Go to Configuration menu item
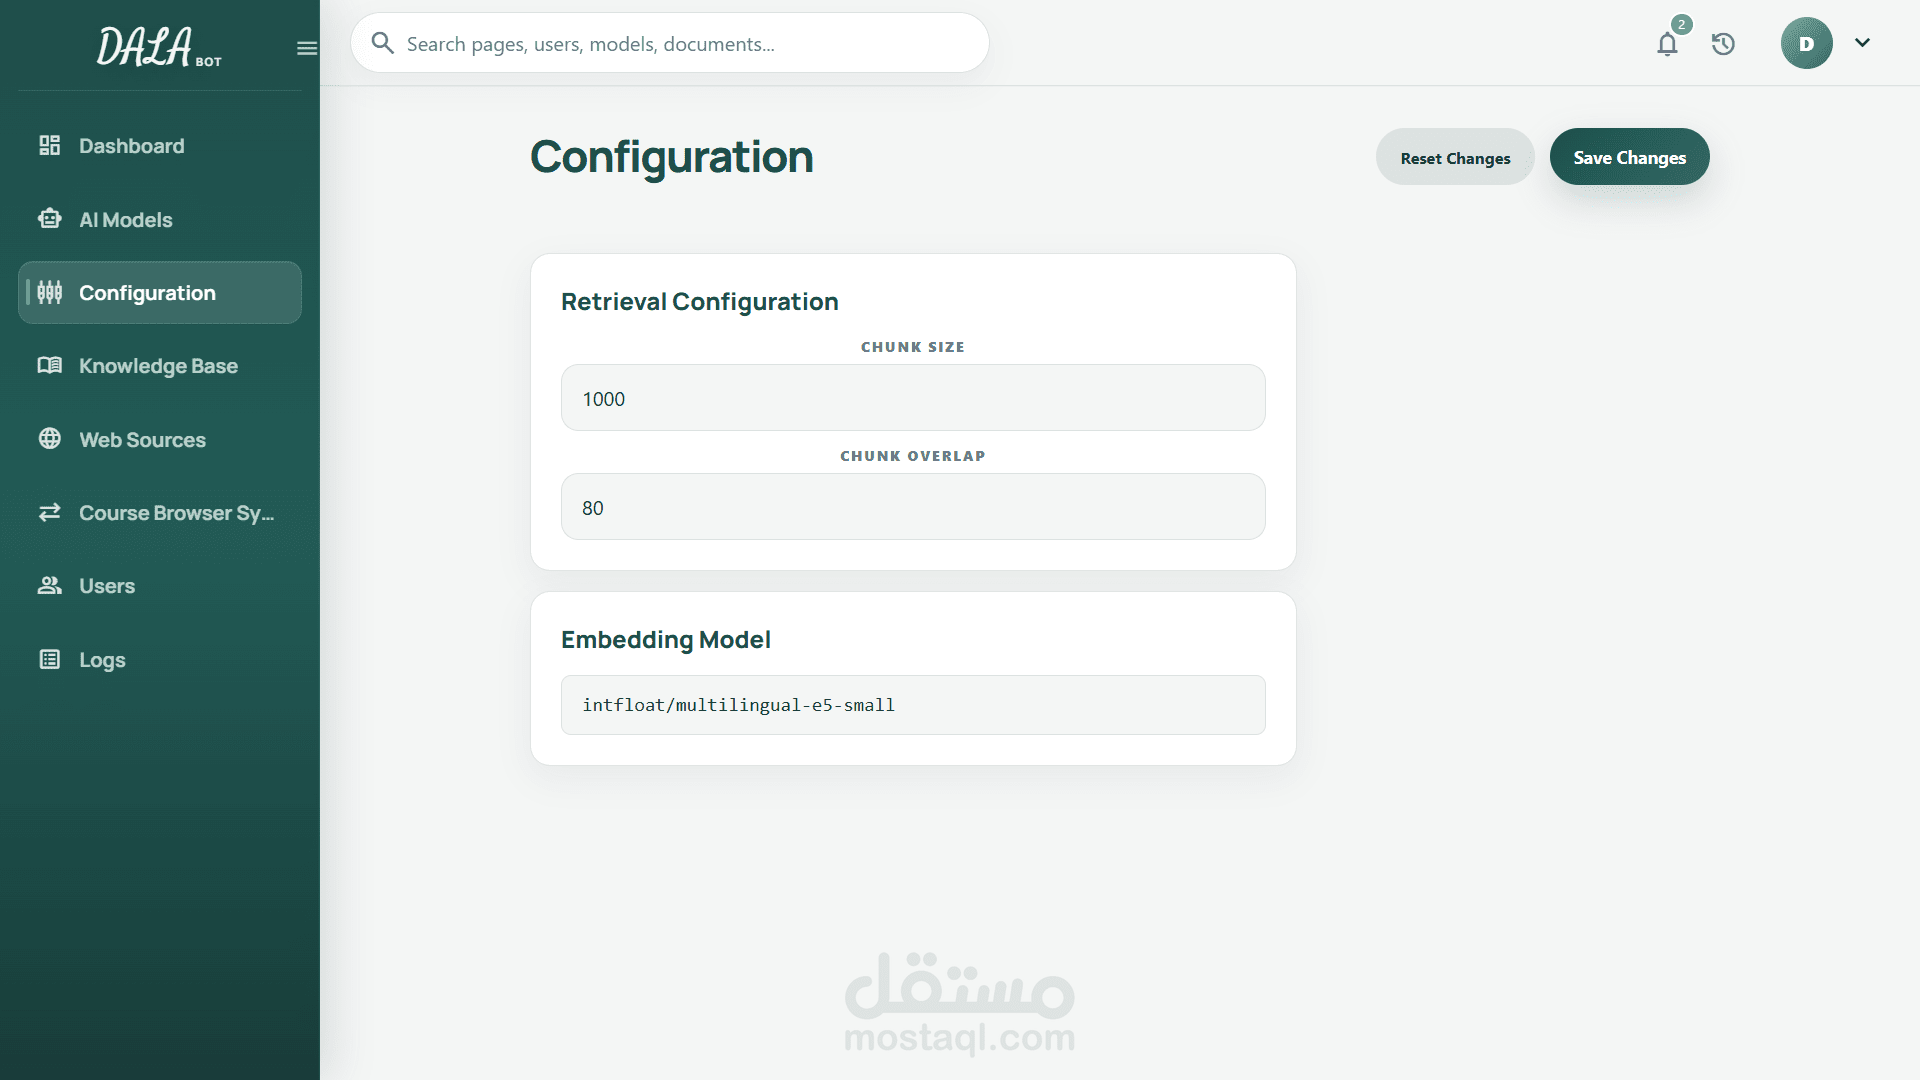The image size is (1920, 1080). (x=160, y=293)
